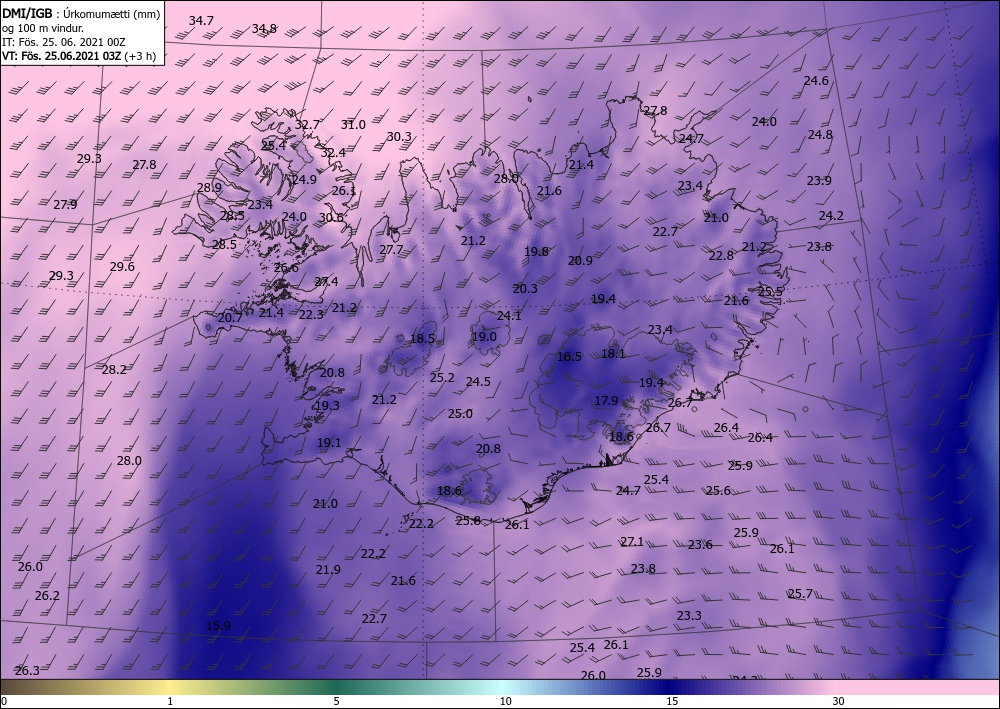Click the 19.1 value label
1000x709 pixels.
click(329, 442)
